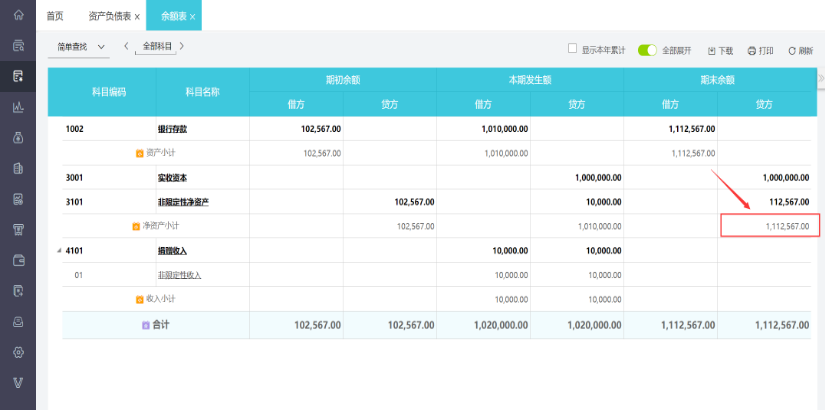The image size is (825, 410).
Task: Click the 资产小计 subtotal label
Action: coord(161,153)
